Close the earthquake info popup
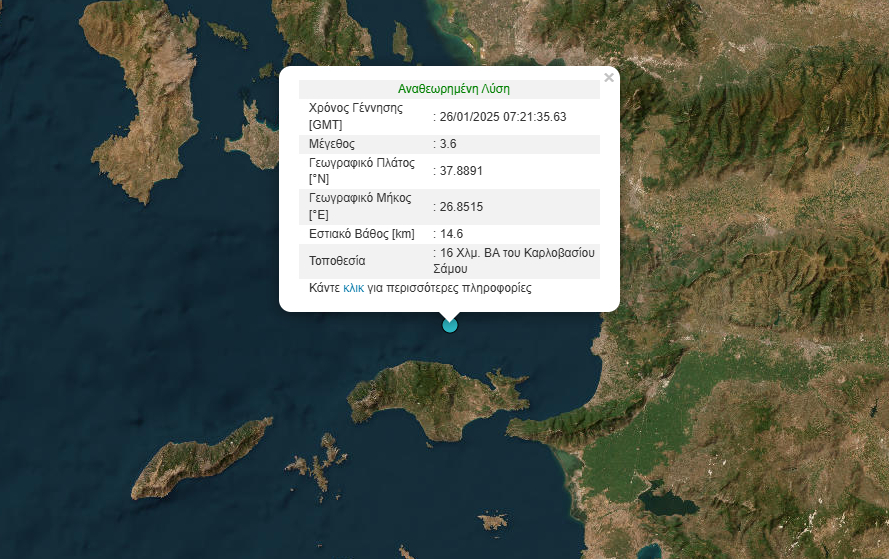889x559 pixels. coord(608,78)
